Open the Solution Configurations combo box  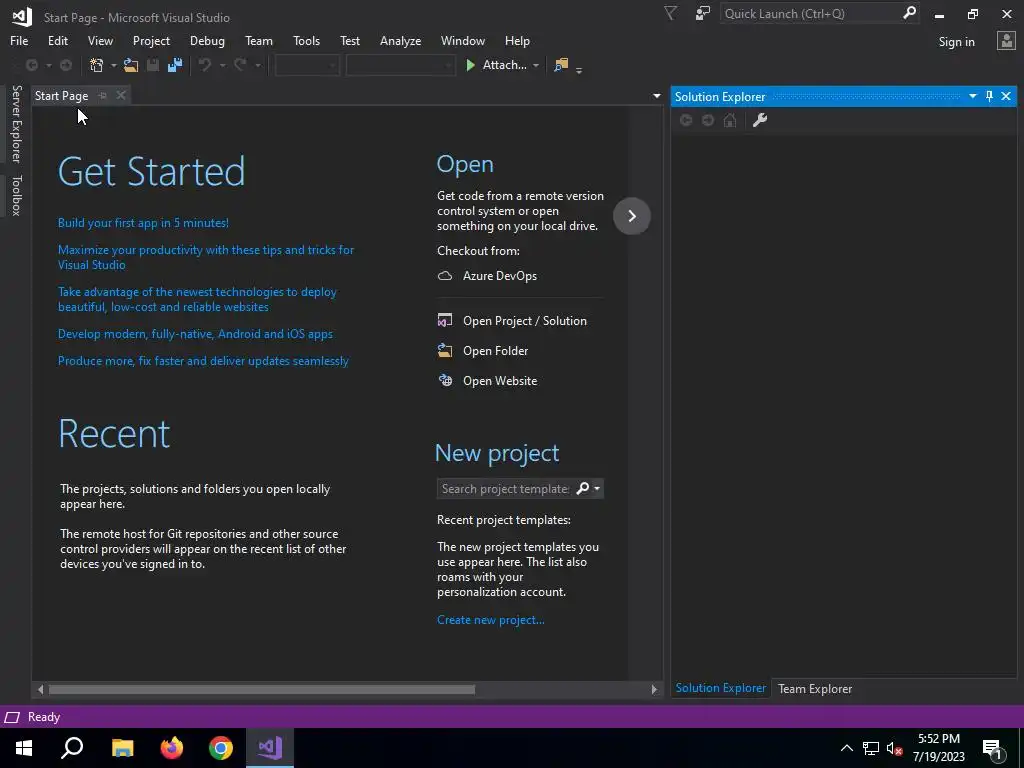coord(307,65)
